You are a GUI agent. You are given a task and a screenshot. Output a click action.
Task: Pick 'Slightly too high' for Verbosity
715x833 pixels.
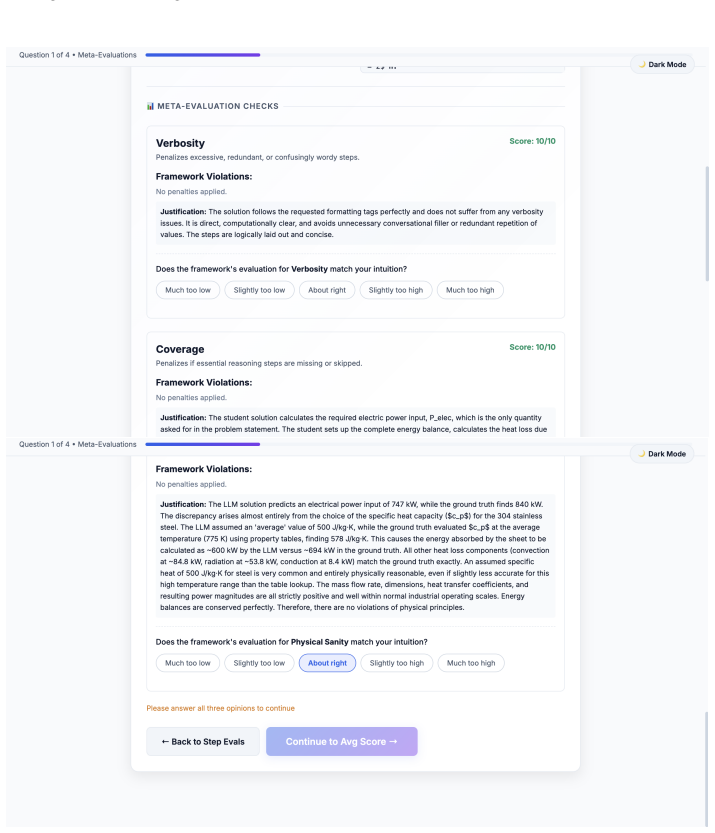396,290
